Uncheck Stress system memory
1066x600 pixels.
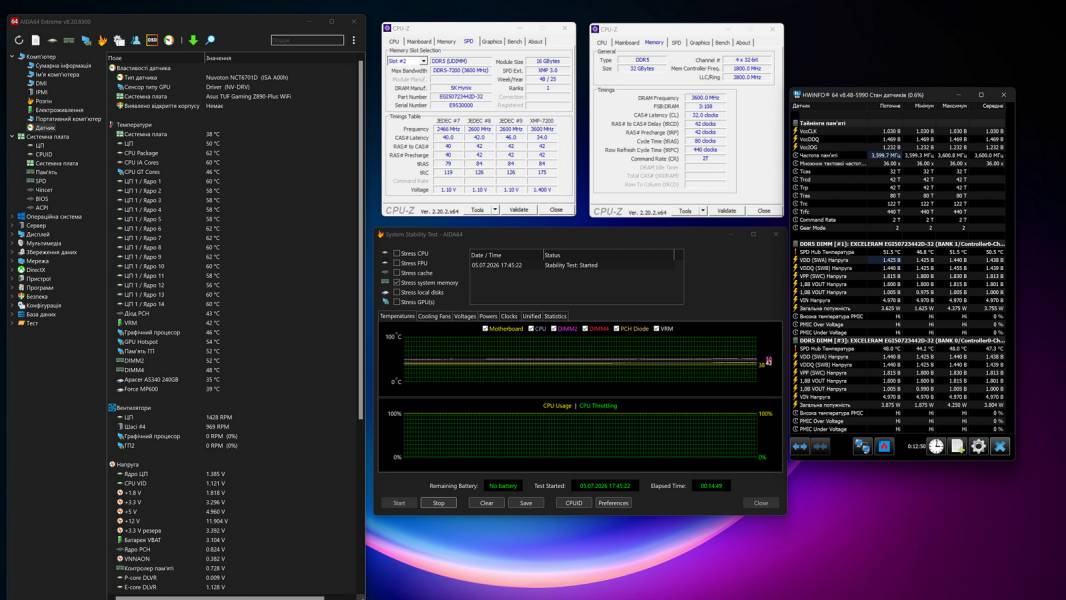(396, 283)
